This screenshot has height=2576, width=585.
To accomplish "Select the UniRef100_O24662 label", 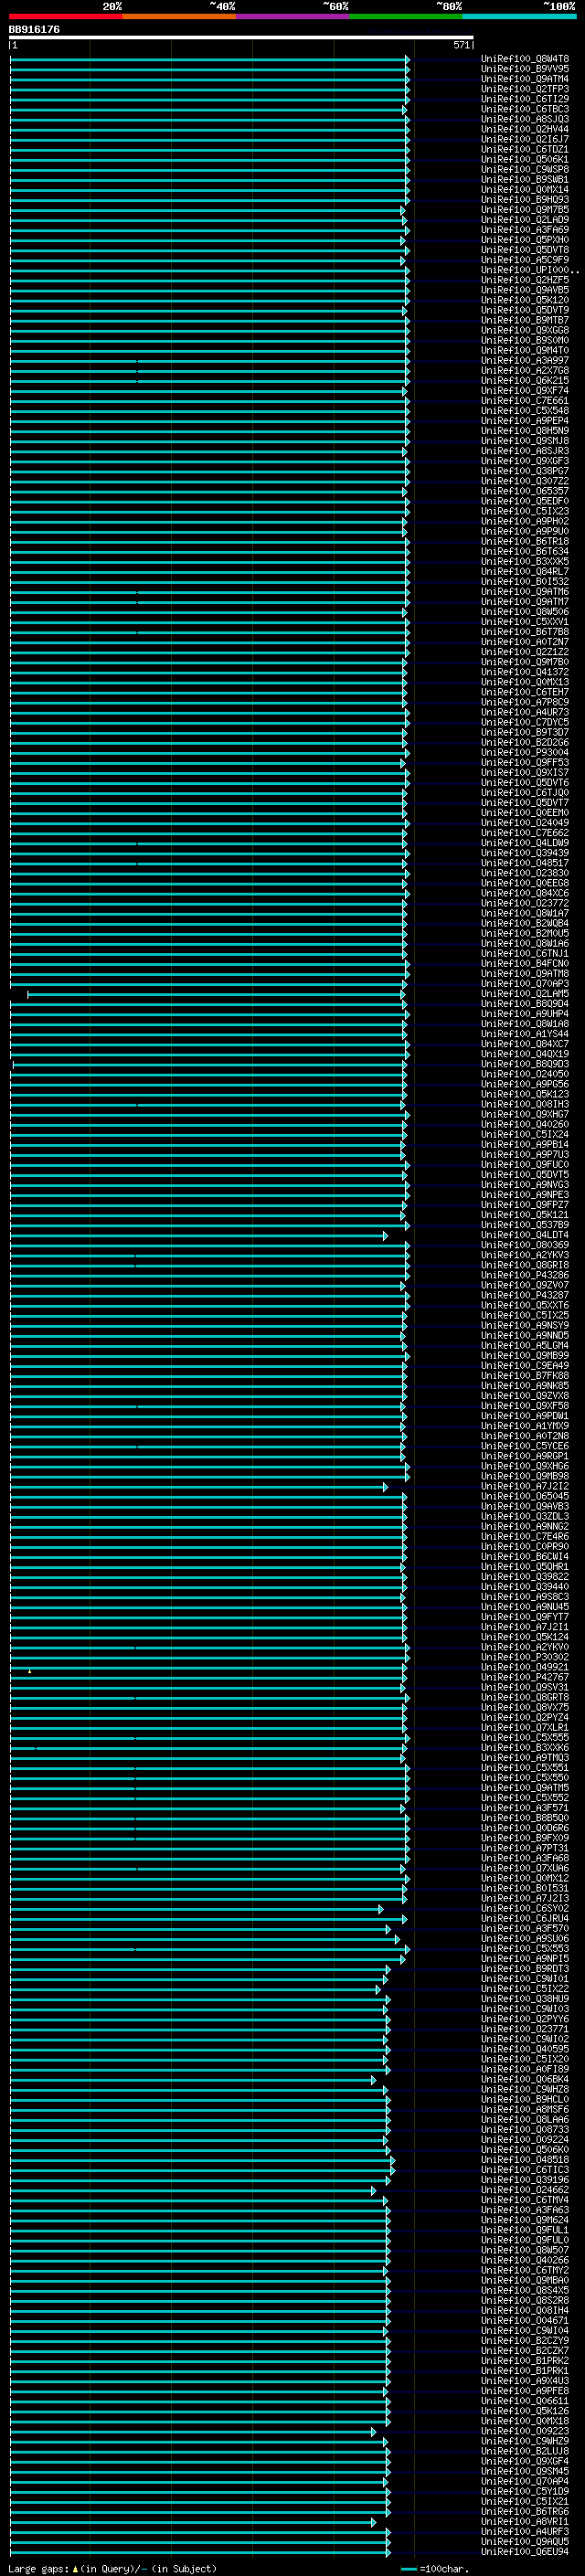I will coord(525,2189).
